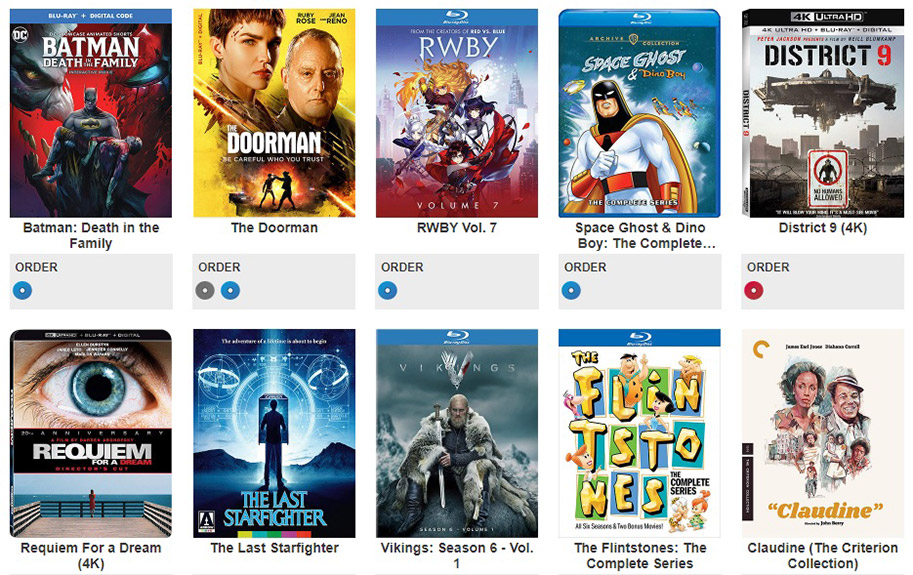Open Space Ghost & Dino Boy title link
The height and width of the screenshot is (575, 913).
pos(640,235)
